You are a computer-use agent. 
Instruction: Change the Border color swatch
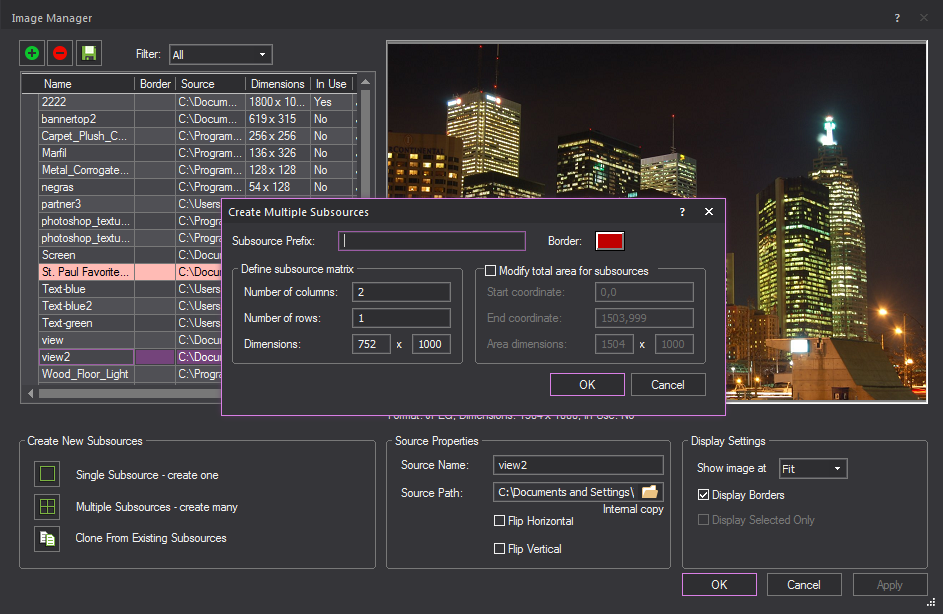(611, 241)
